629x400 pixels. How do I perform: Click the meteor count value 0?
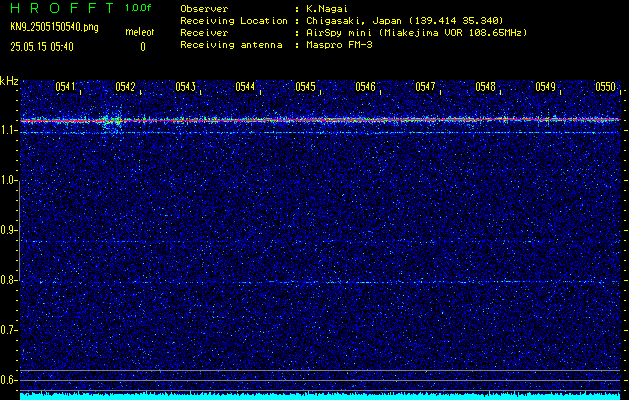(143, 47)
